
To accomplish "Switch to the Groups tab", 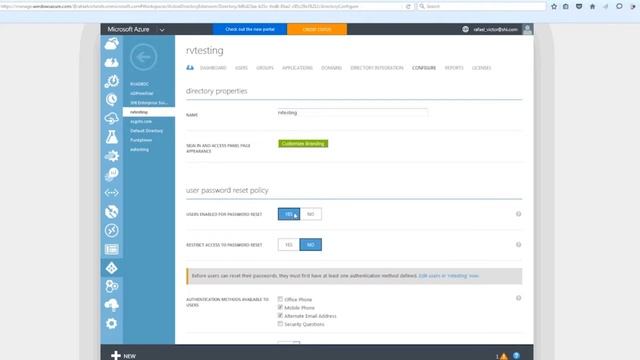I will tap(265, 68).
